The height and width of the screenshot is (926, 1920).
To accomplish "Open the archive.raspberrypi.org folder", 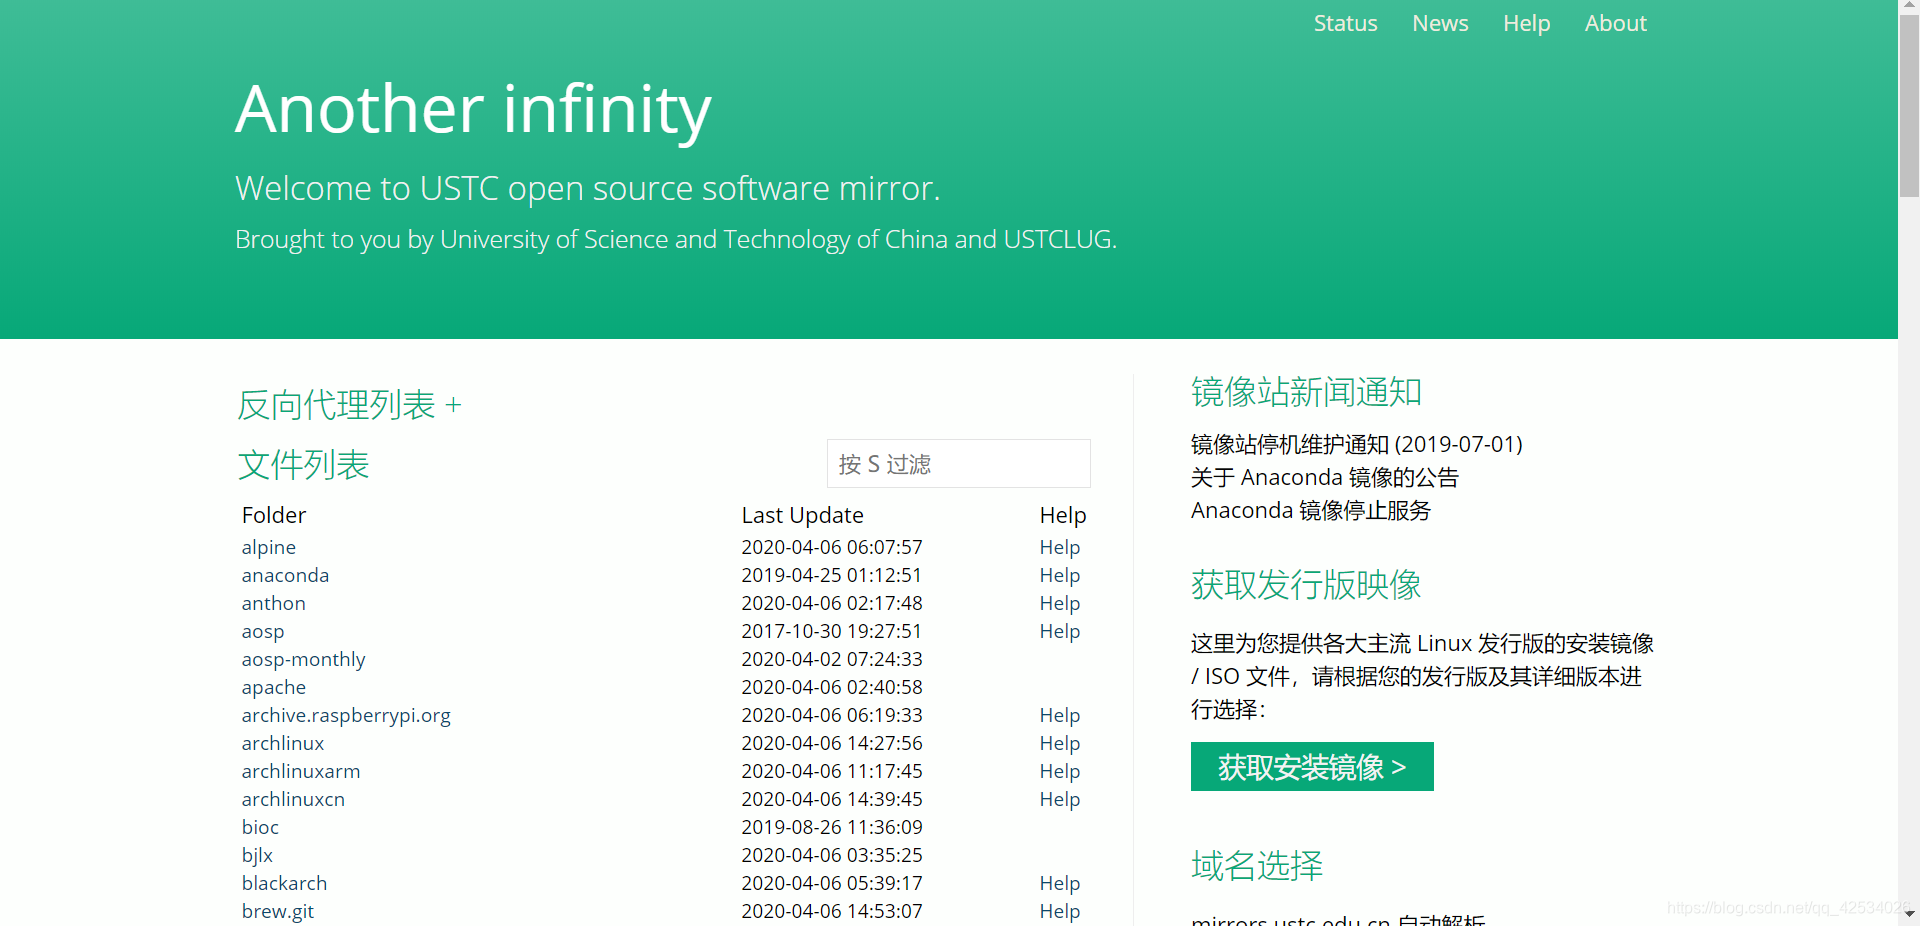I will 346,715.
